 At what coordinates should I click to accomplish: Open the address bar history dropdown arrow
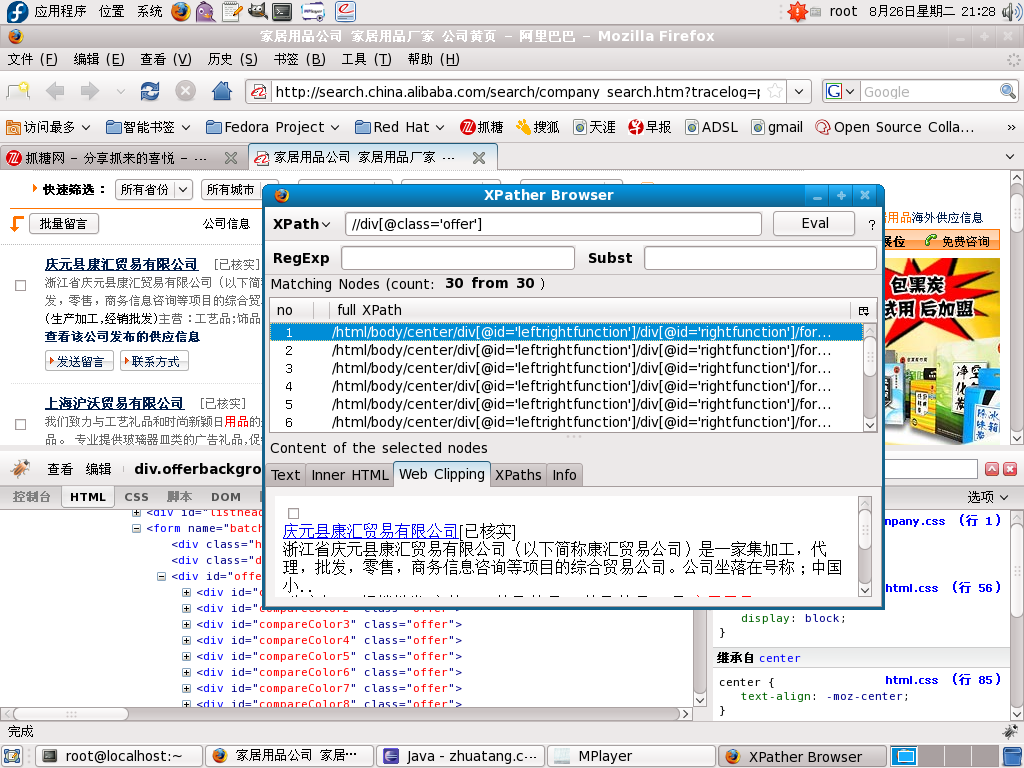click(x=799, y=91)
